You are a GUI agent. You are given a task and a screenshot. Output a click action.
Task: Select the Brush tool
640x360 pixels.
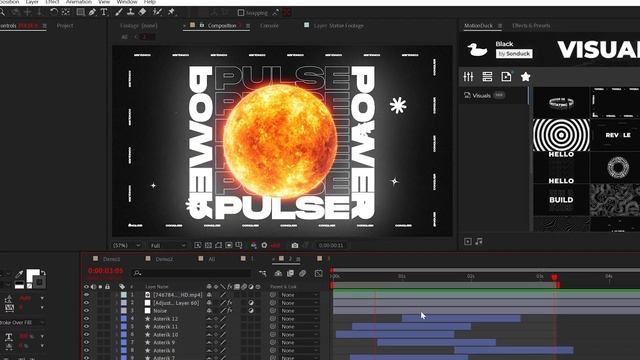(x=119, y=12)
